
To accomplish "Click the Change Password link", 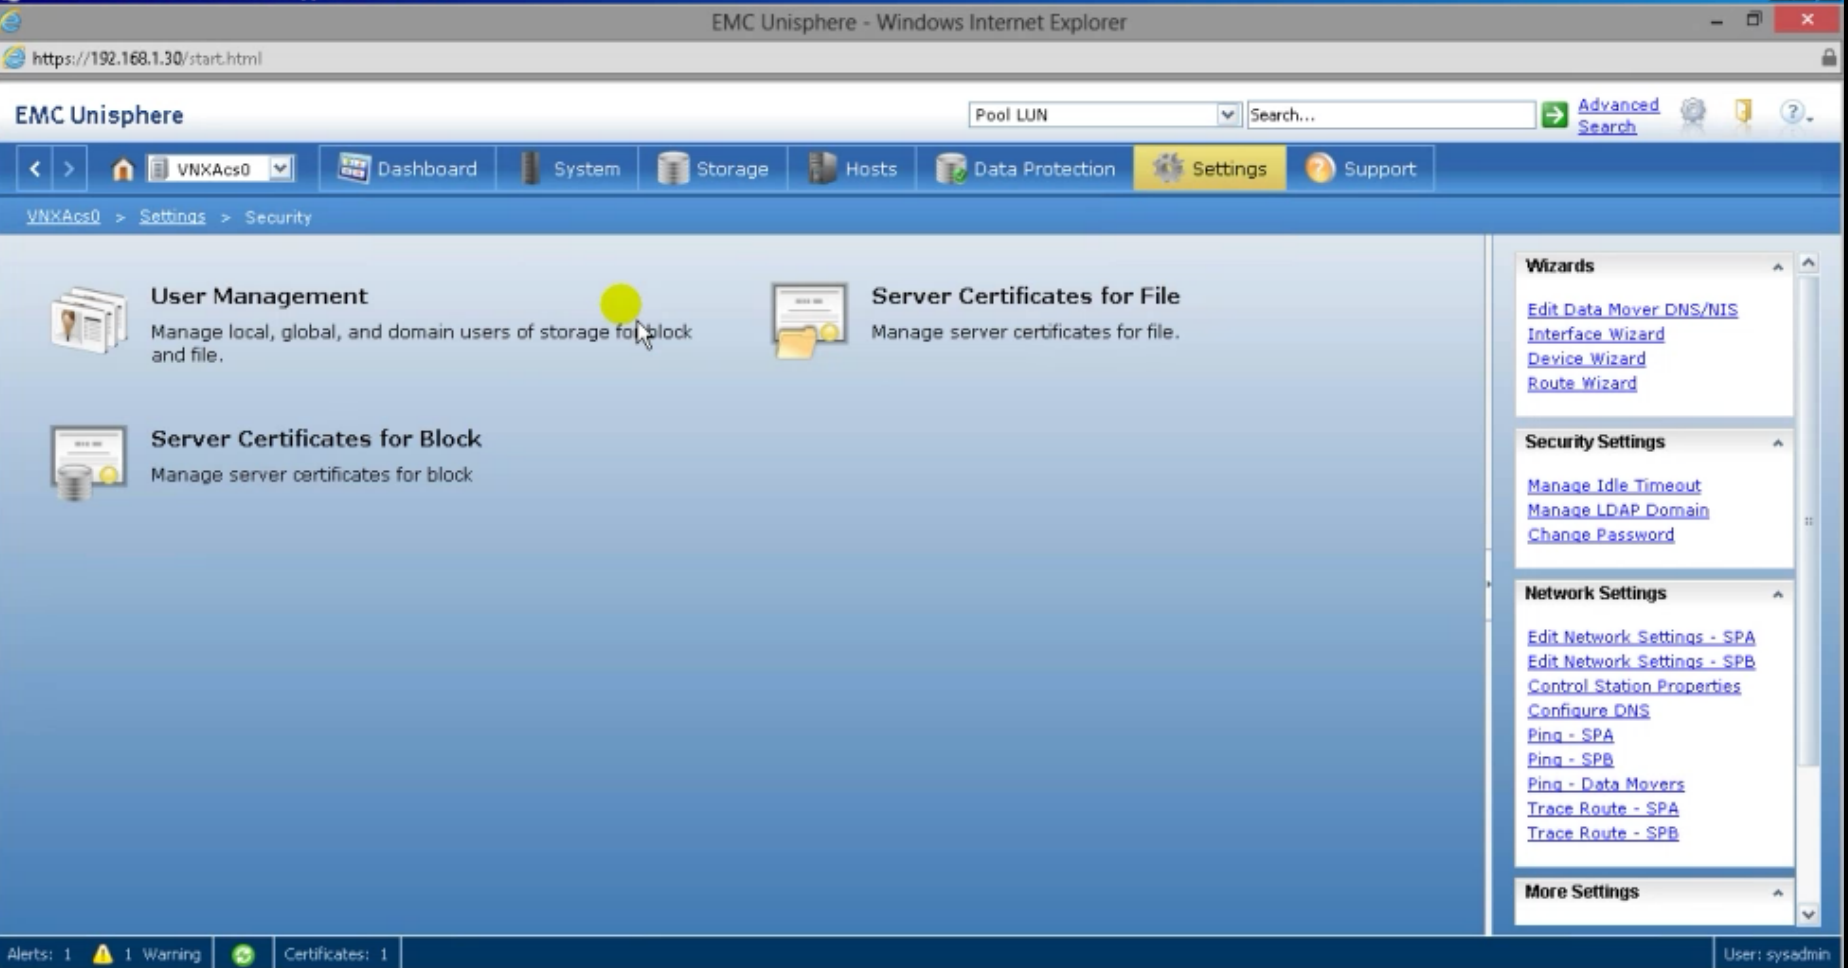I will tap(1600, 535).
